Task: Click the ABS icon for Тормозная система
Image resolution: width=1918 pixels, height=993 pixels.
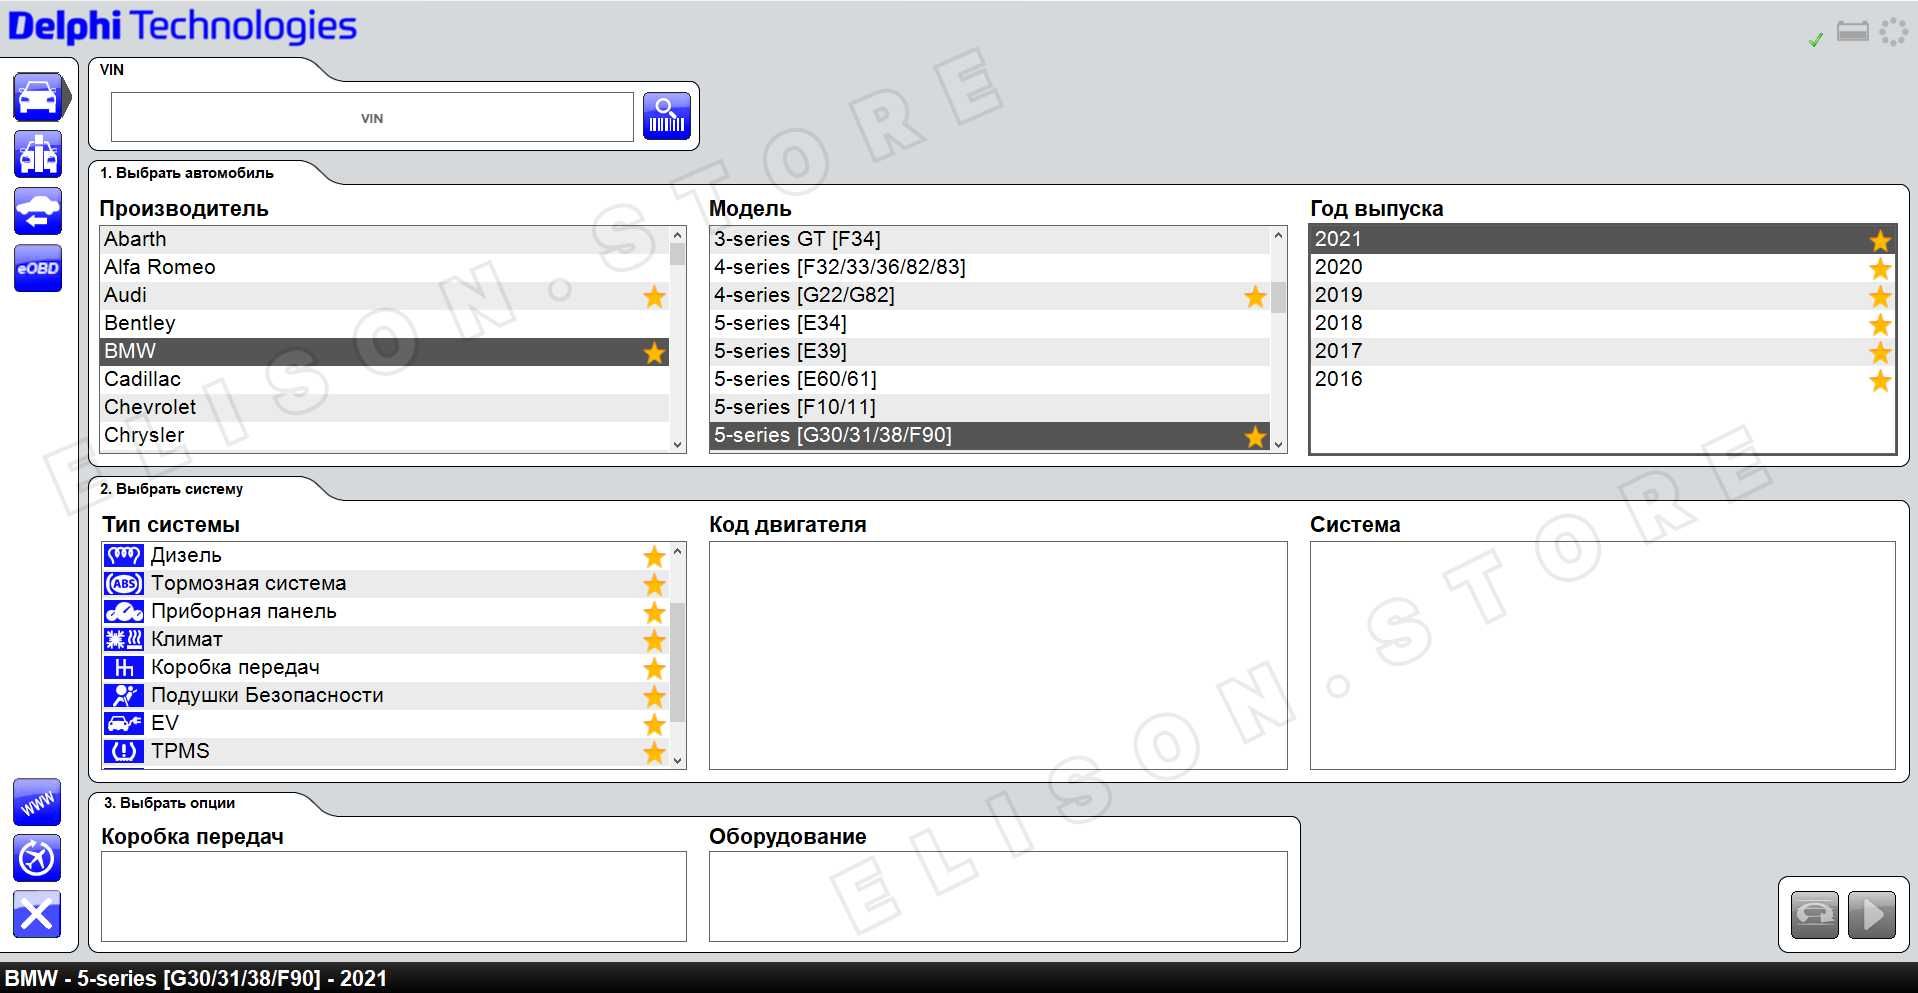Action: click(124, 583)
